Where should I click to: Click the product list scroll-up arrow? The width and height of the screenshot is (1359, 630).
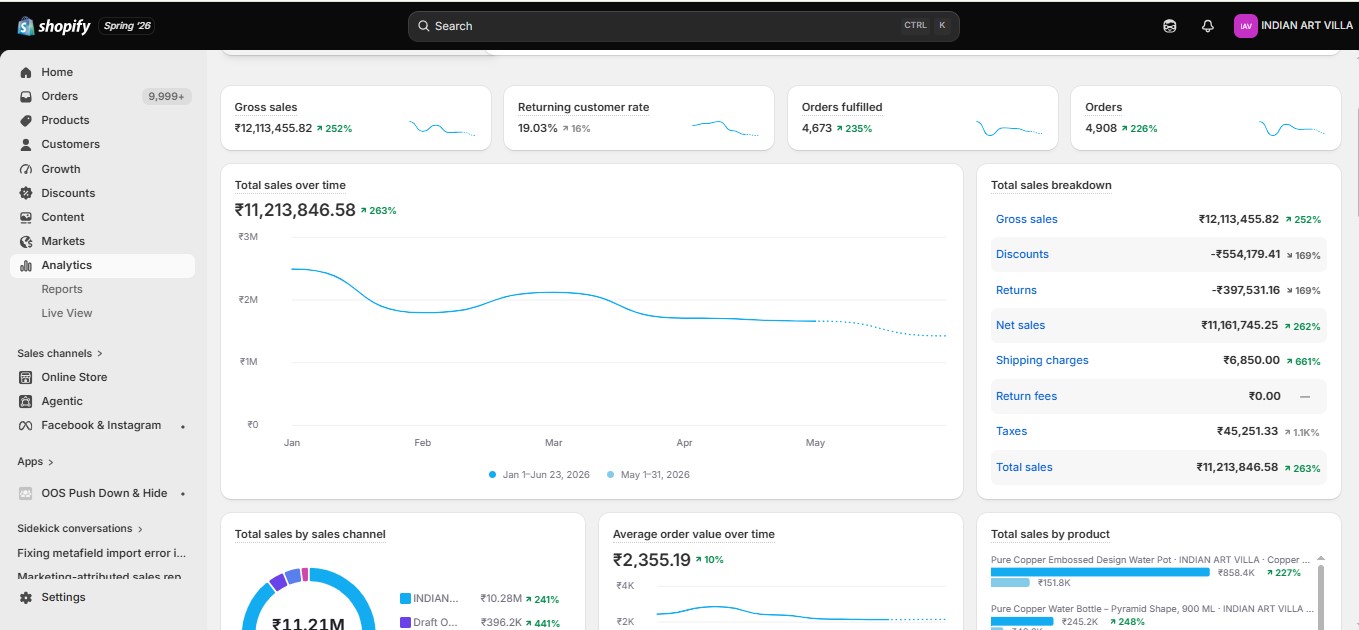(x=1321, y=559)
